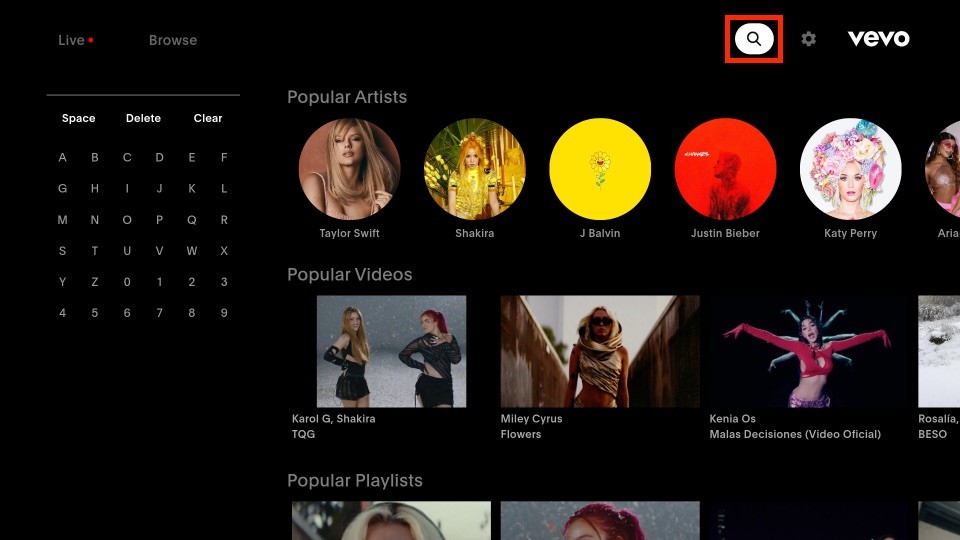This screenshot has height=540, width=960.
Task: Click the "Justin Bieber" name label
Action: pos(726,233)
